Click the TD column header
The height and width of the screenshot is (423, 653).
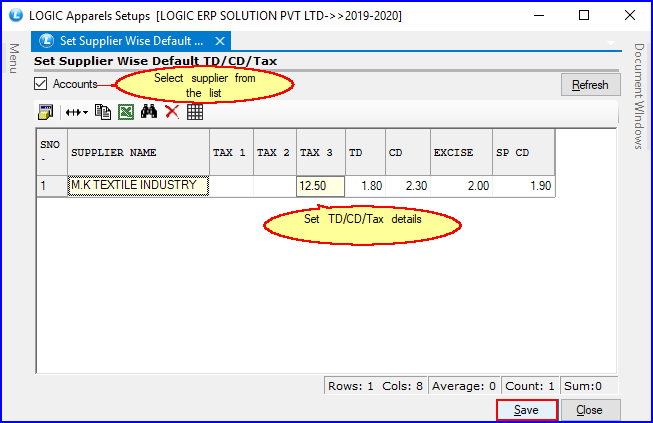[365, 152]
